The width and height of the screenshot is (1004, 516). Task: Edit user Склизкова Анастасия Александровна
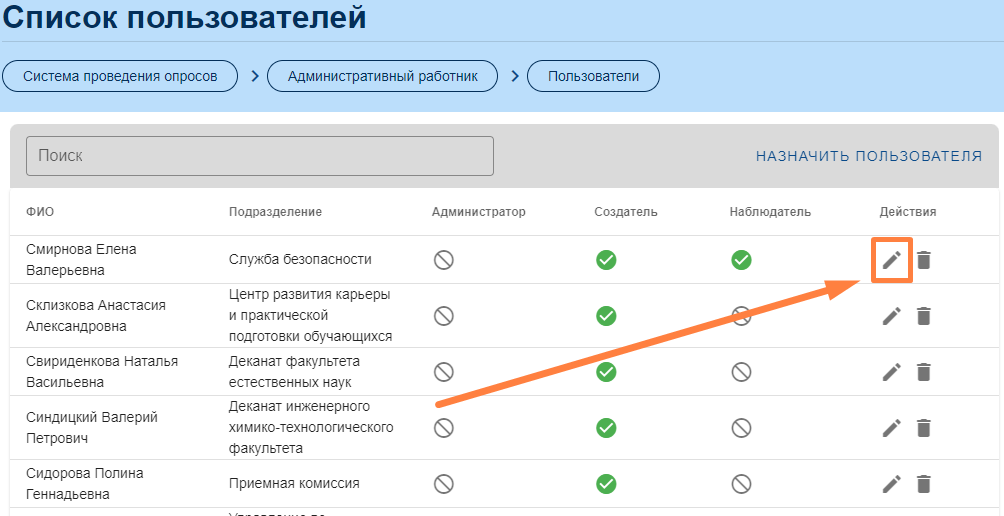tap(891, 316)
